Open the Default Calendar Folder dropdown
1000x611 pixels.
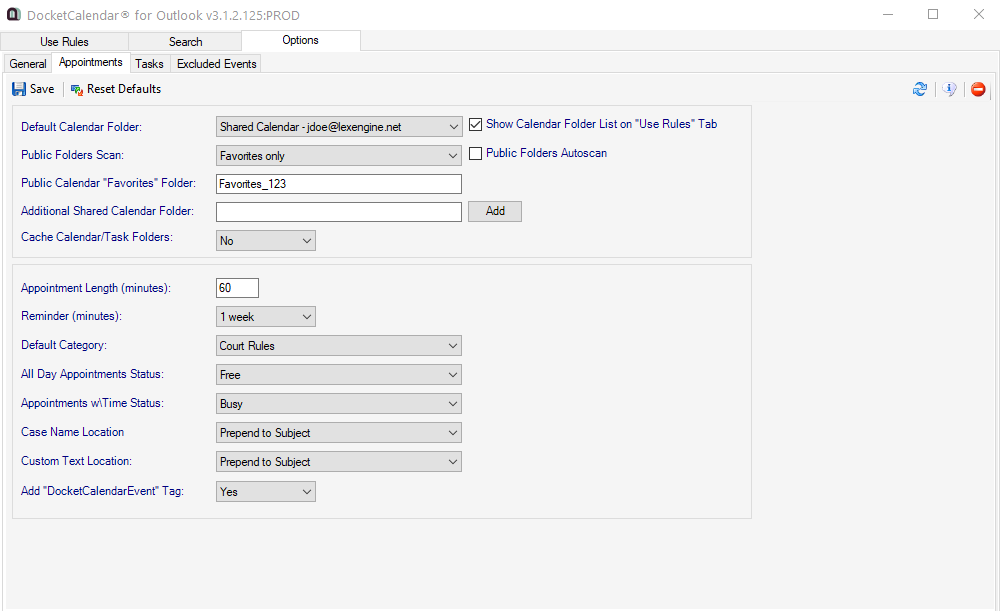[339, 127]
